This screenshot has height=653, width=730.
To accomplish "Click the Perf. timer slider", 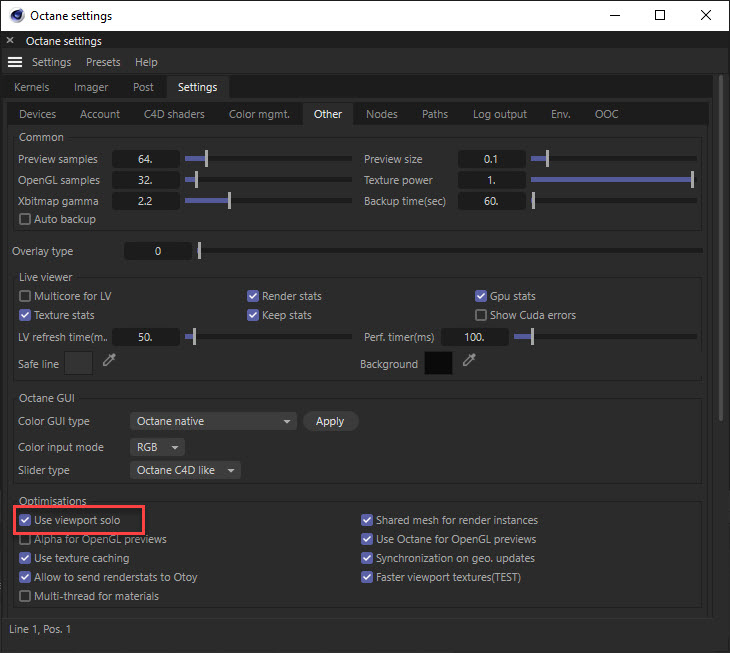I will [606, 337].
